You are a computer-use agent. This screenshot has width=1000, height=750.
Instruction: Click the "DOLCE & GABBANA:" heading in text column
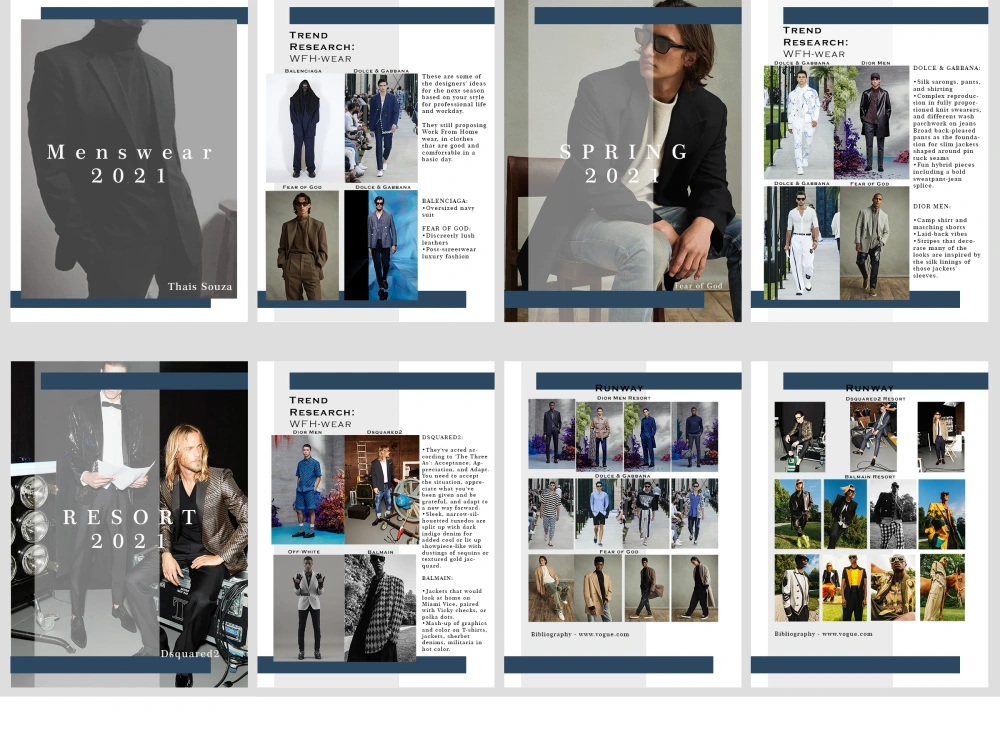pyautogui.click(x=946, y=68)
